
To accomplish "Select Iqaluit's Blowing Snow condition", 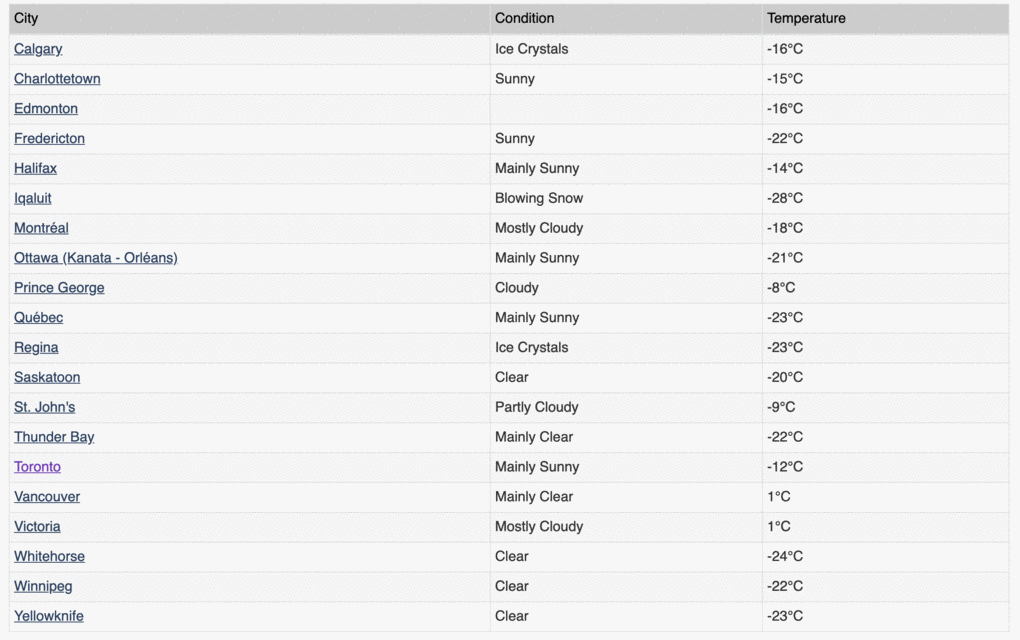I will (x=539, y=198).
